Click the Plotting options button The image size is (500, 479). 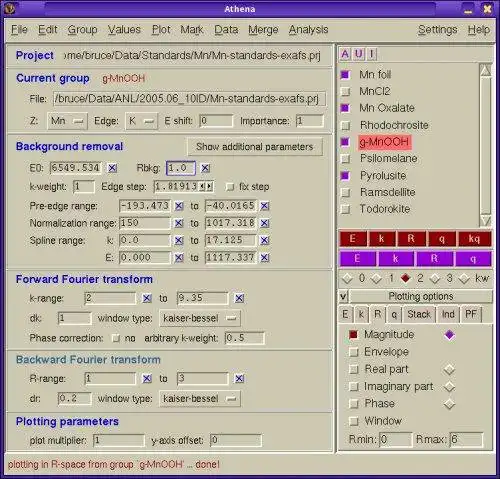pyautogui.click(x=421, y=296)
